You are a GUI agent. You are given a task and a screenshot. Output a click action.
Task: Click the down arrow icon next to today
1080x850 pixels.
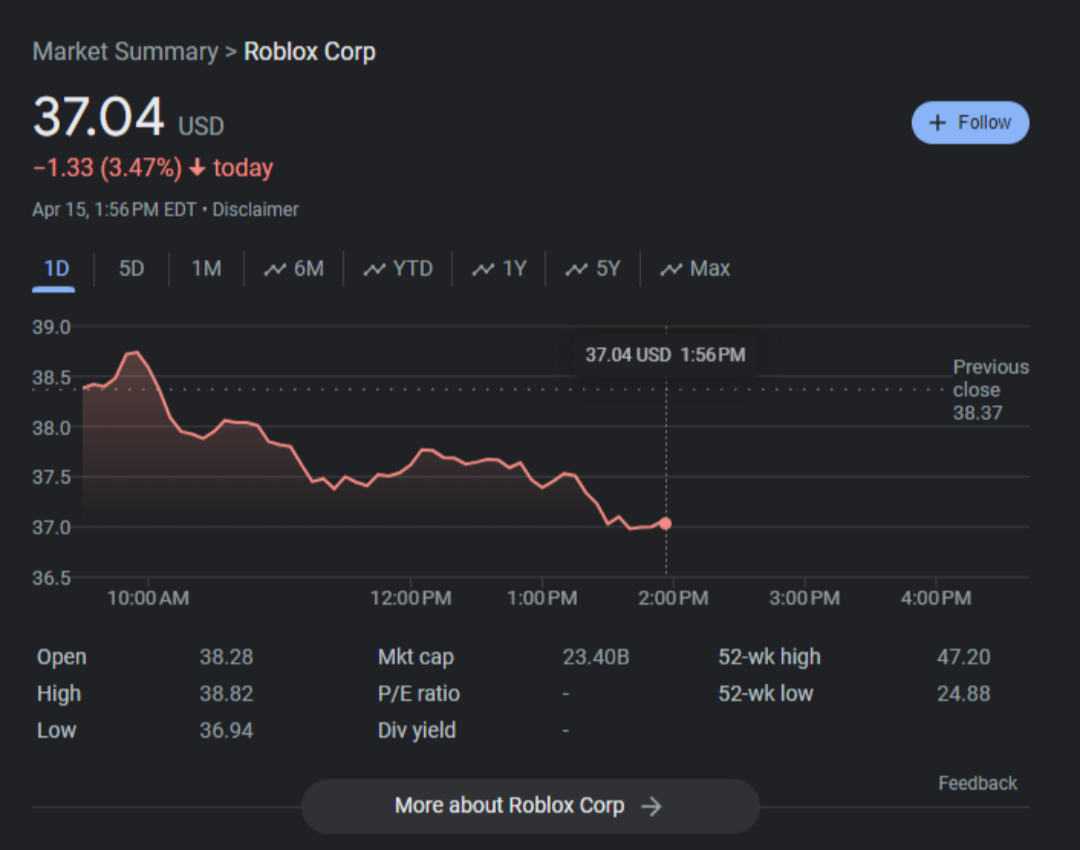click(198, 167)
